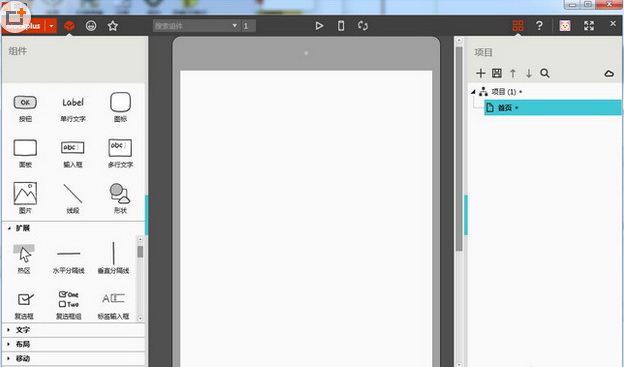The width and height of the screenshot is (624, 367).
Task: Start prototype preview with play icon
Action: point(319,26)
